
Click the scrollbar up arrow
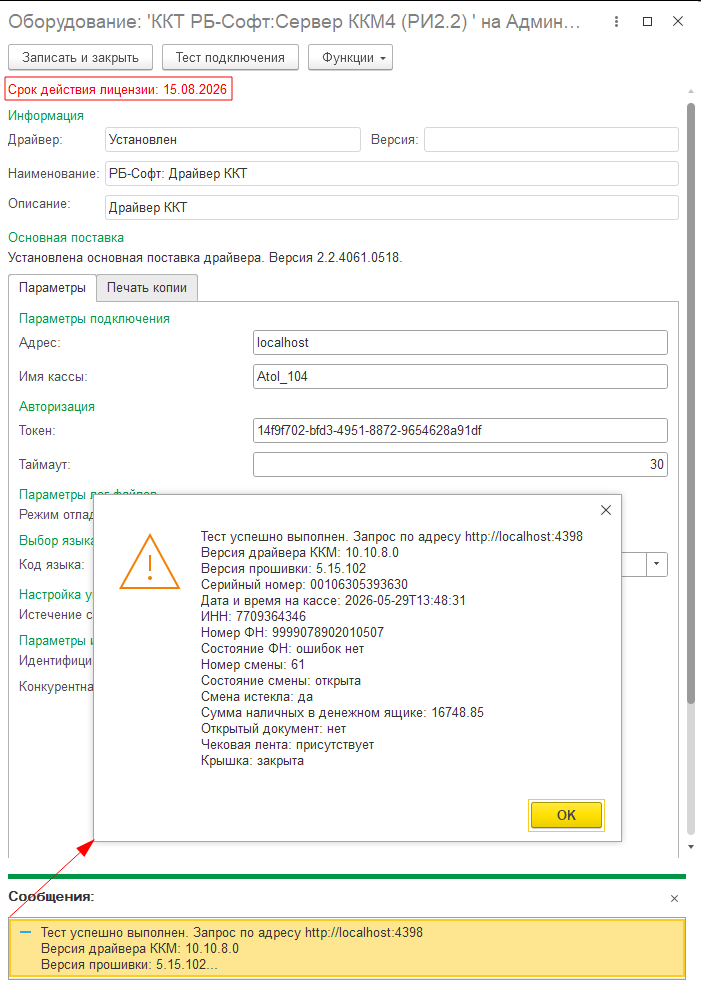691,93
